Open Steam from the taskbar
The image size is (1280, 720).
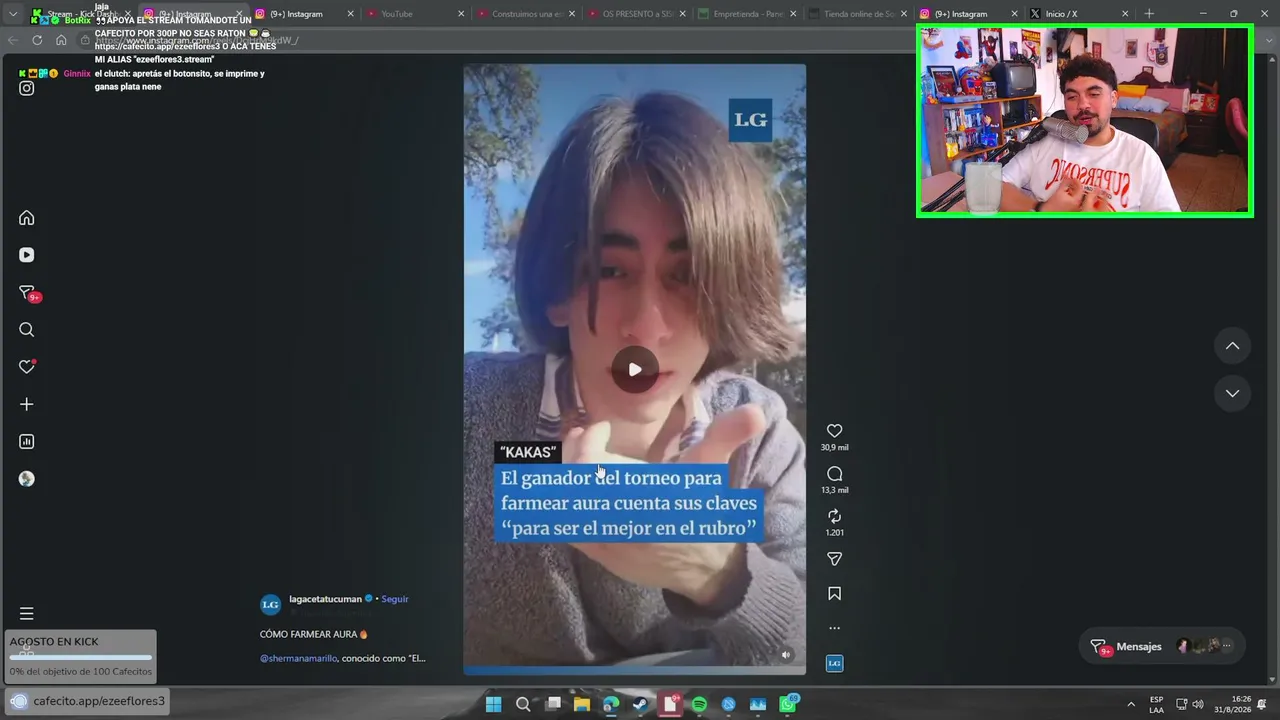coord(641,704)
